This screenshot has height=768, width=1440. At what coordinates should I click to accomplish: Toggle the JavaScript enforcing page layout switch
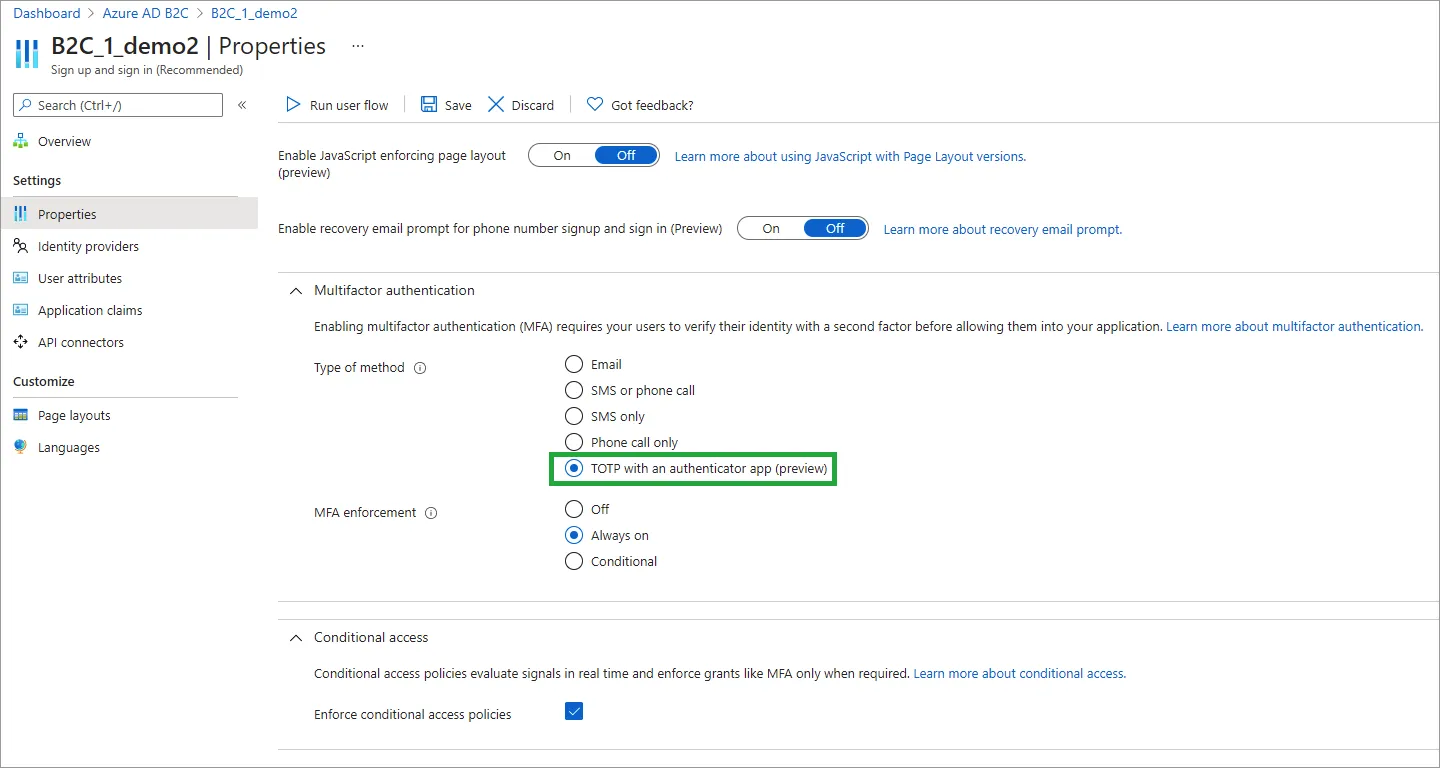593,156
